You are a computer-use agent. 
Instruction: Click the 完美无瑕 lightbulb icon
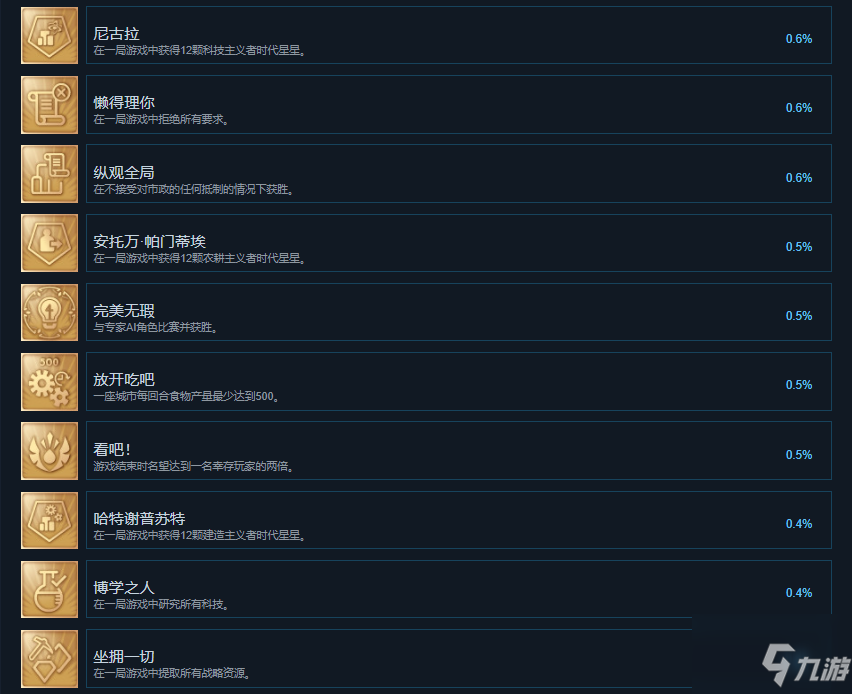[x=49, y=312]
